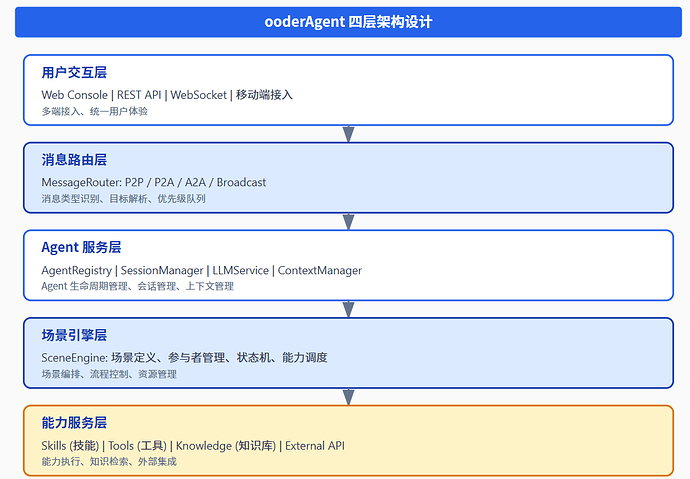Click the SceneEngine: 场景定义 text line
Screen dimensions: 690x479
(x=184, y=358)
